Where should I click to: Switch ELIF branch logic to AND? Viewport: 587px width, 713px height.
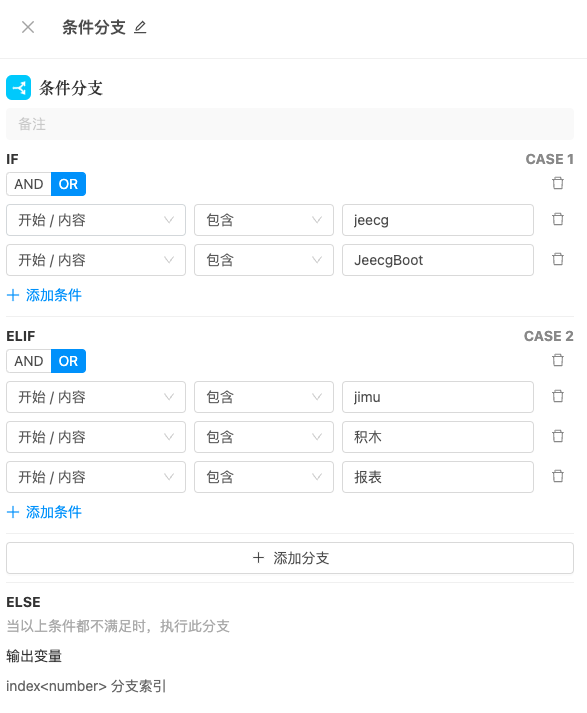pyautogui.click(x=29, y=361)
